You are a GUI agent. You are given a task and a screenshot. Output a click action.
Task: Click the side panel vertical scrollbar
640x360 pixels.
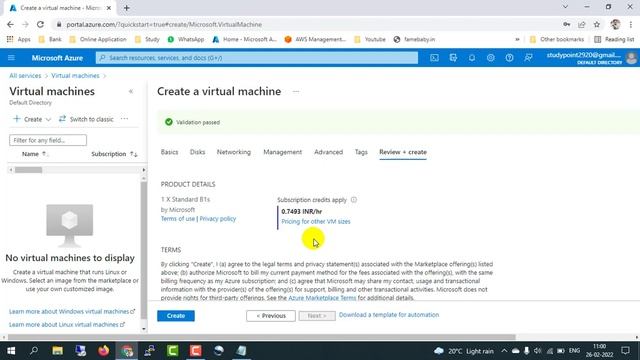144,249
